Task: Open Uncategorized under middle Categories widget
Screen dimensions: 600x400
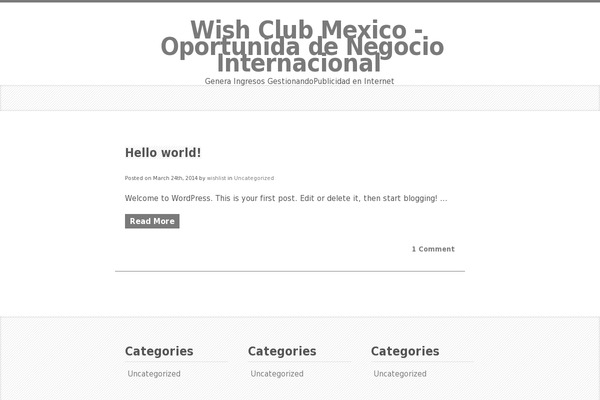Action: point(277,374)
